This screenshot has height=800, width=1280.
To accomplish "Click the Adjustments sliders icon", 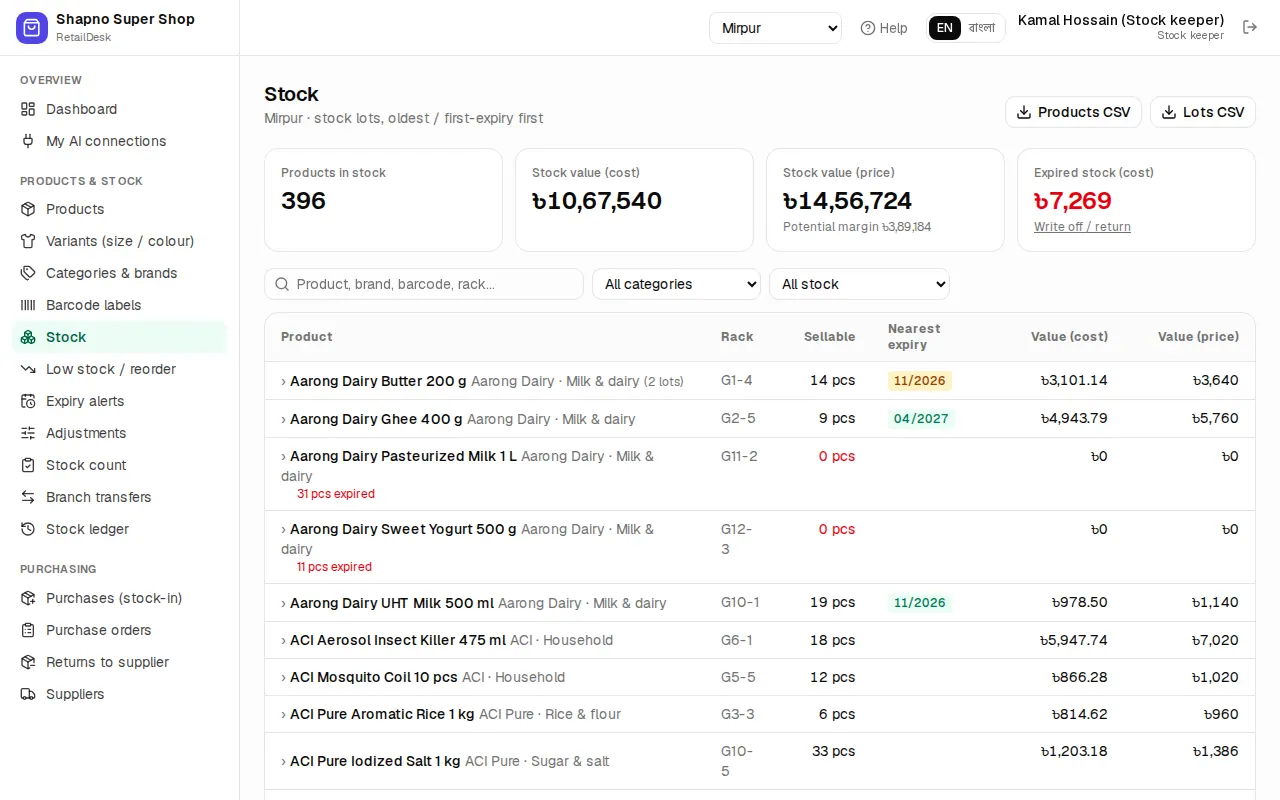I will 28,433.
